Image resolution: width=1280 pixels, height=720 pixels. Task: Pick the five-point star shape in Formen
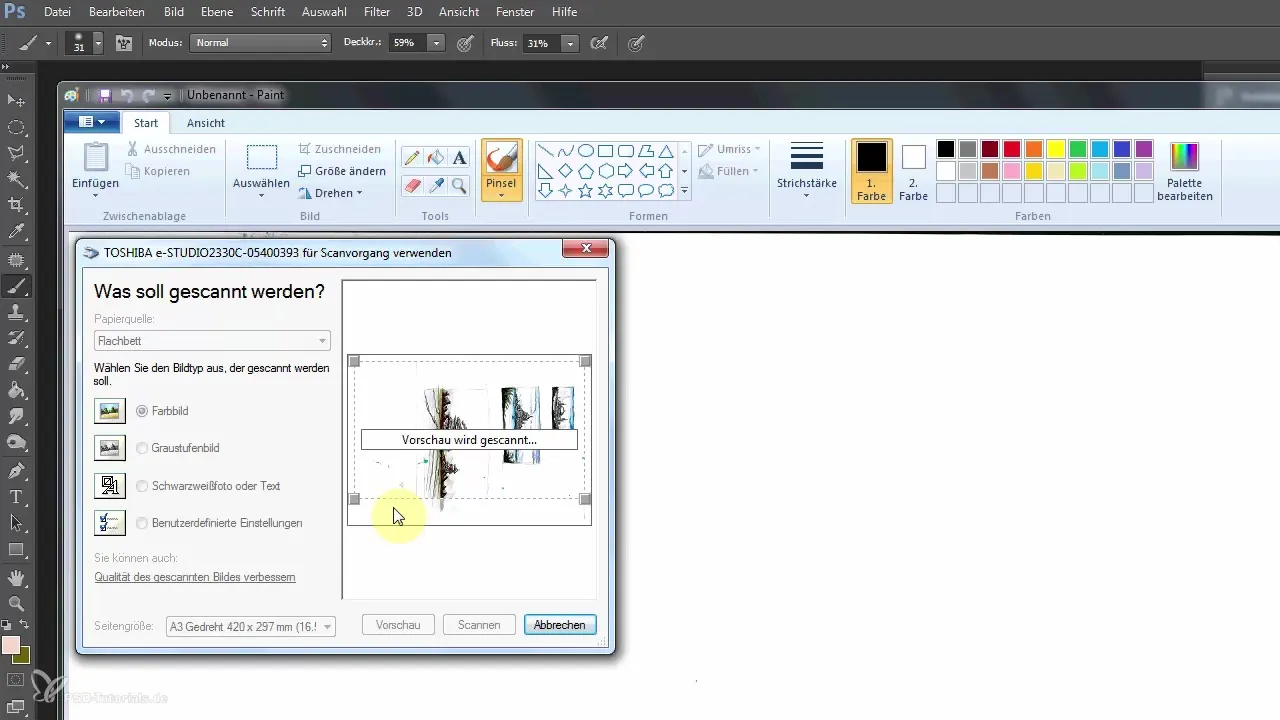[586, 190]
